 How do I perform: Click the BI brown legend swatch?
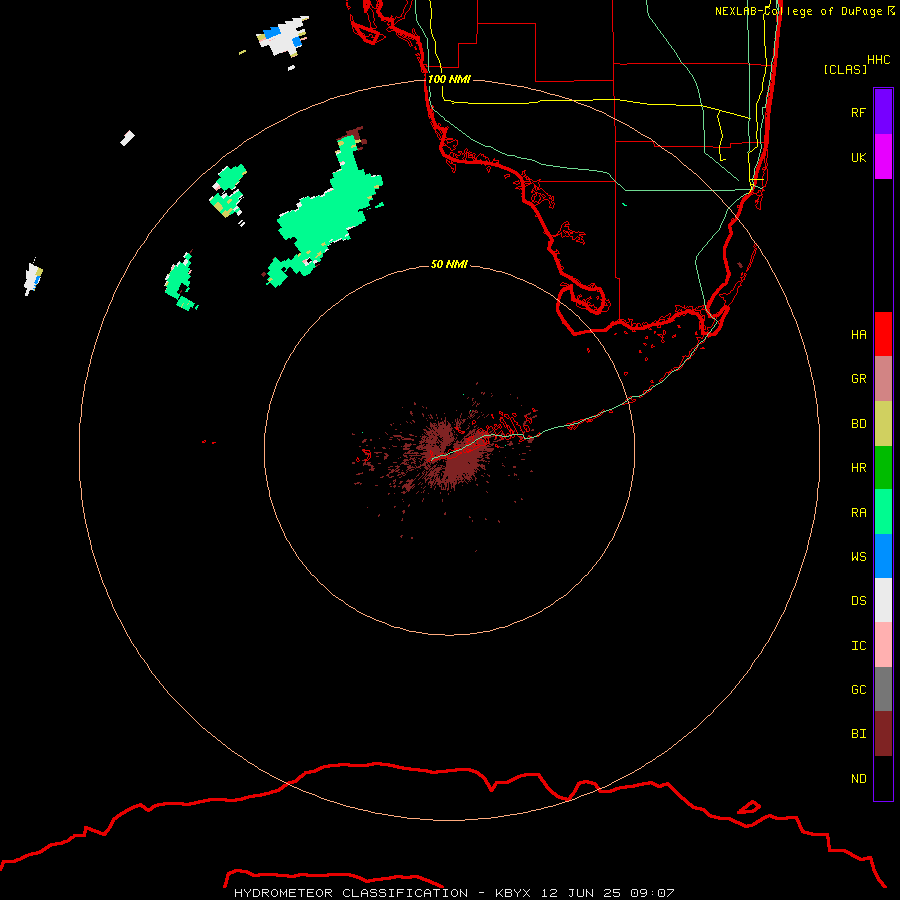point(883,734)
